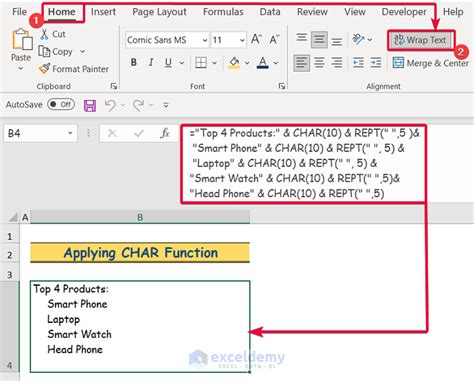
Task: Align text right
Action: pyautogui.click(x=337, y=63)
